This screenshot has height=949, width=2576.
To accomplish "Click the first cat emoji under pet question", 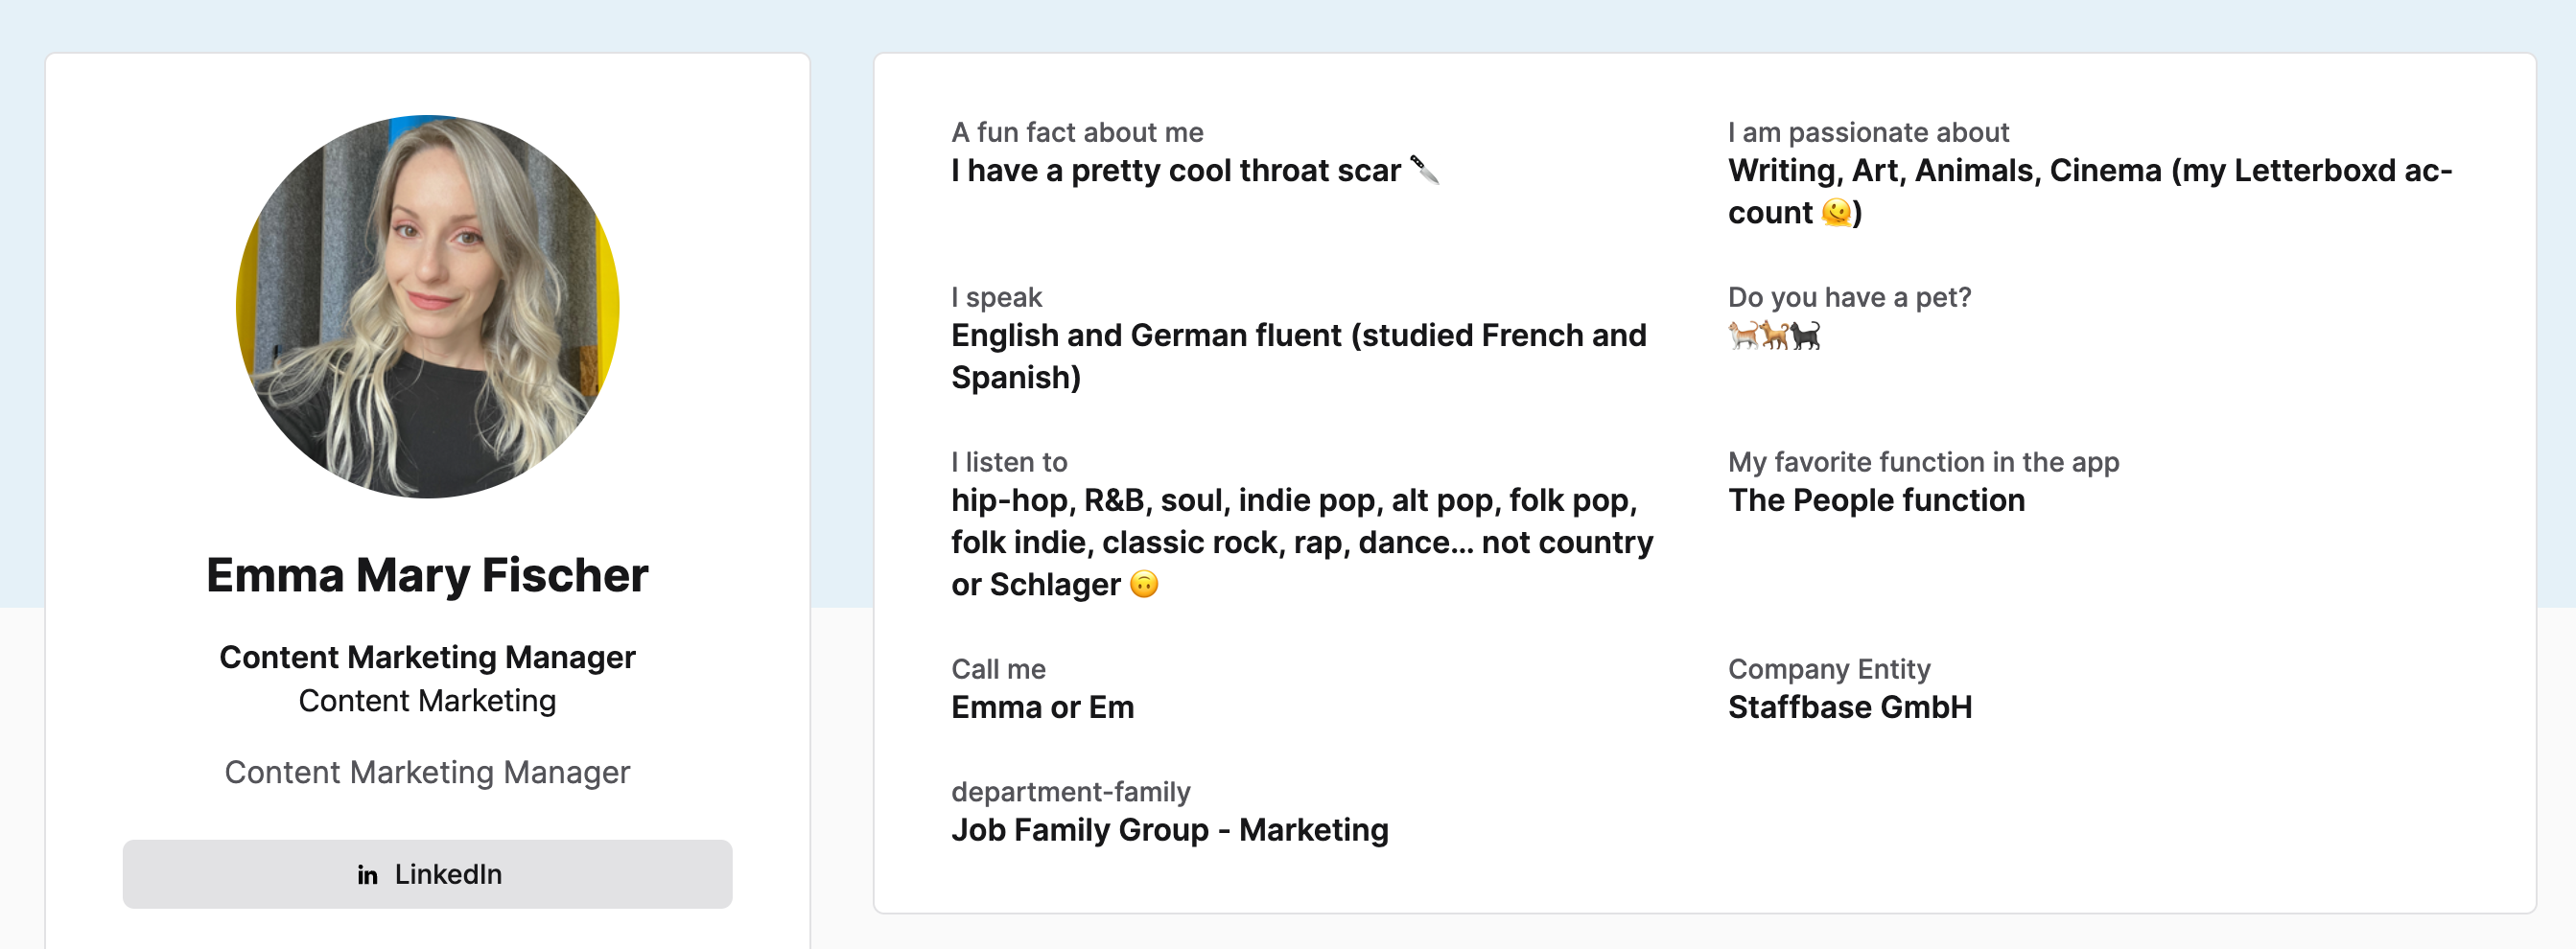I will point(1743,335).
